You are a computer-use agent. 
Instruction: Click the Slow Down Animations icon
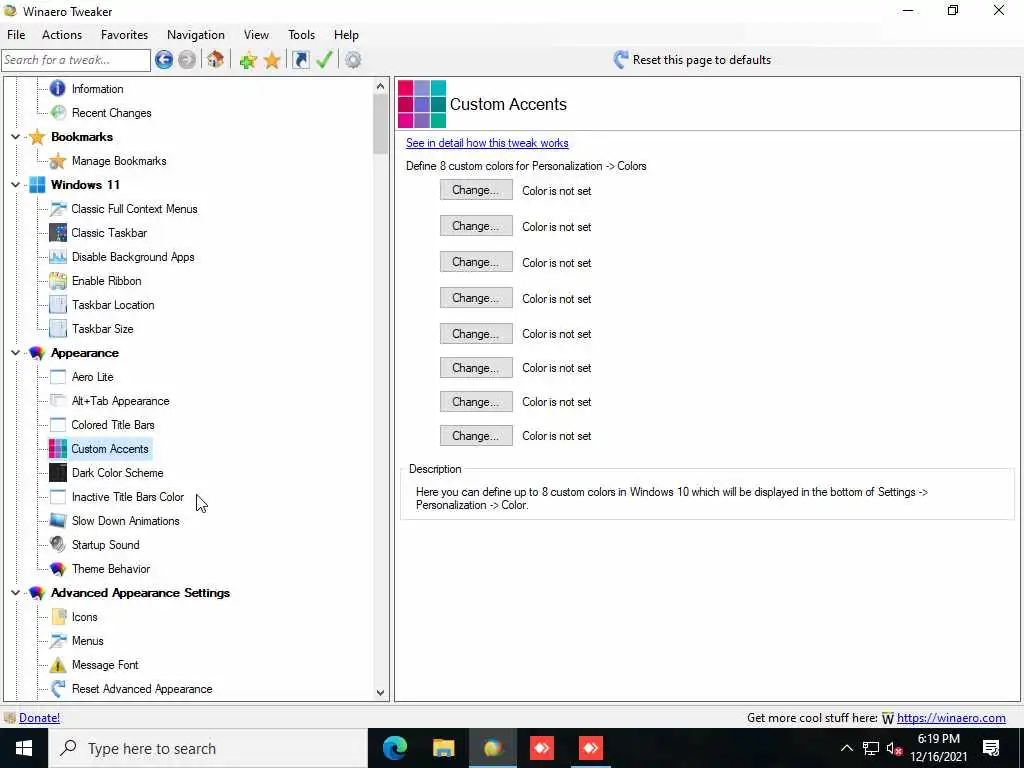(57, 520)
